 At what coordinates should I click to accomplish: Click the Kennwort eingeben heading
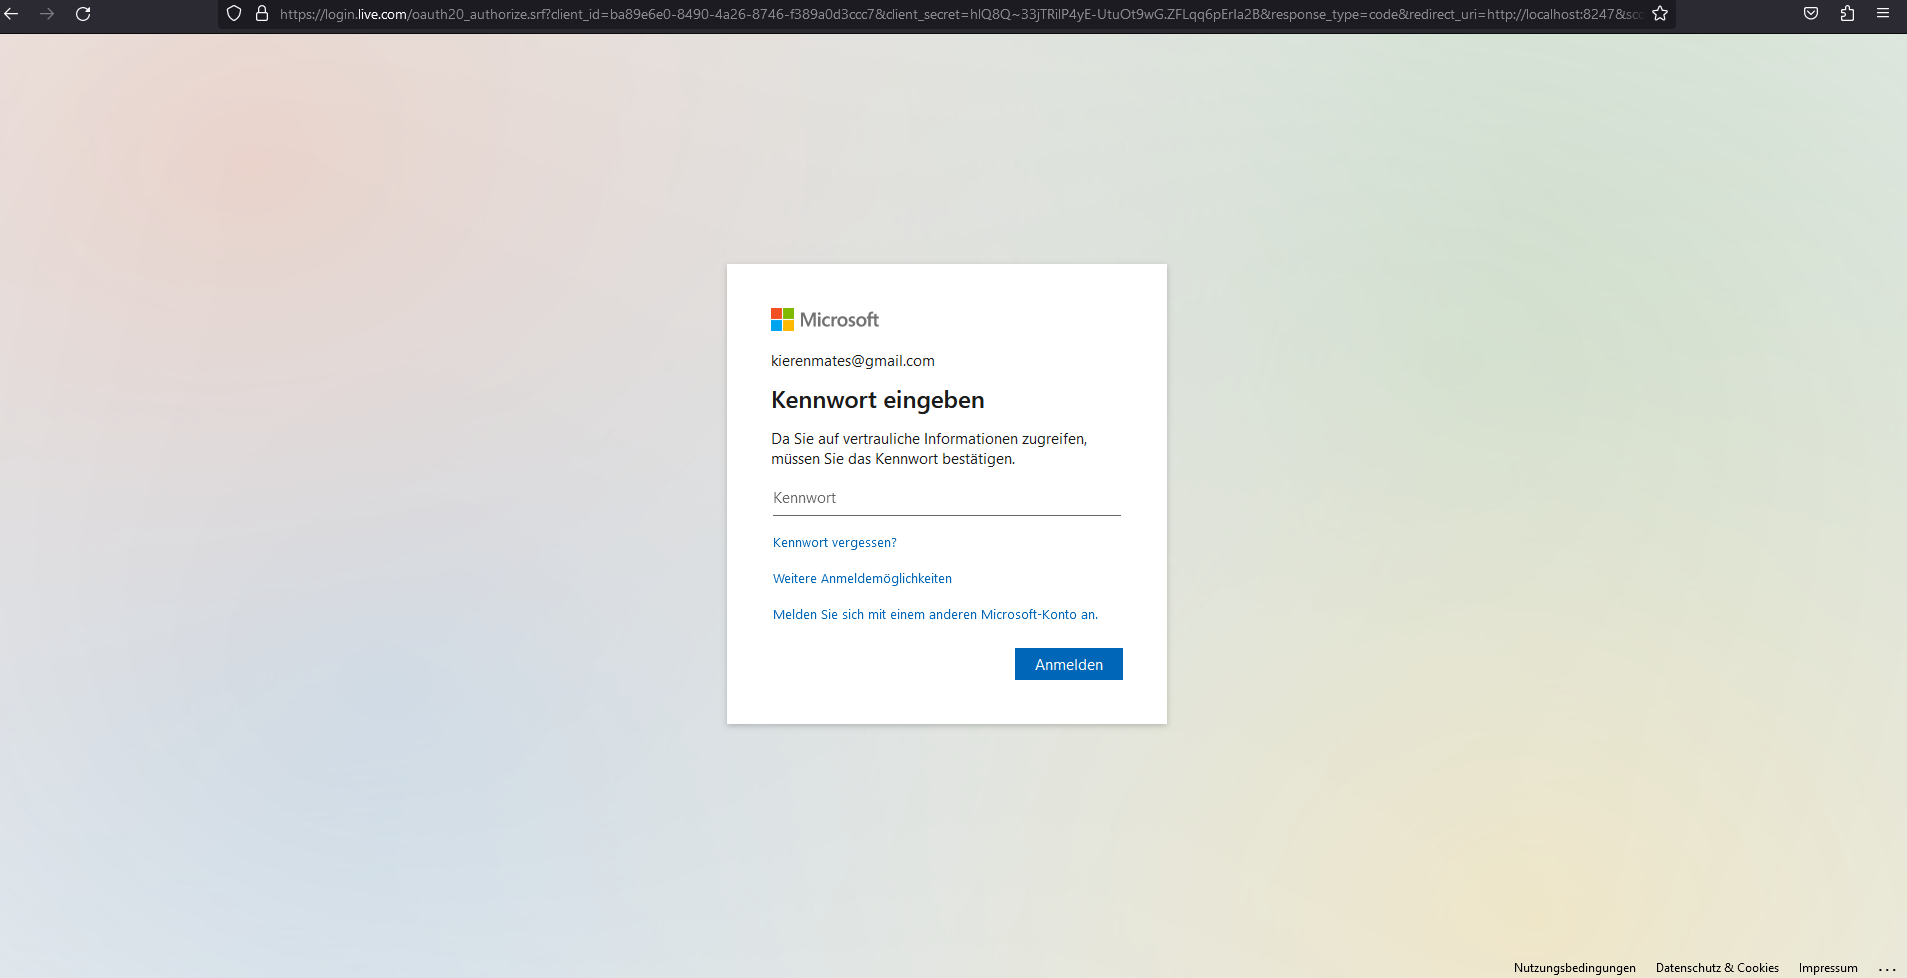pos(878,400)
